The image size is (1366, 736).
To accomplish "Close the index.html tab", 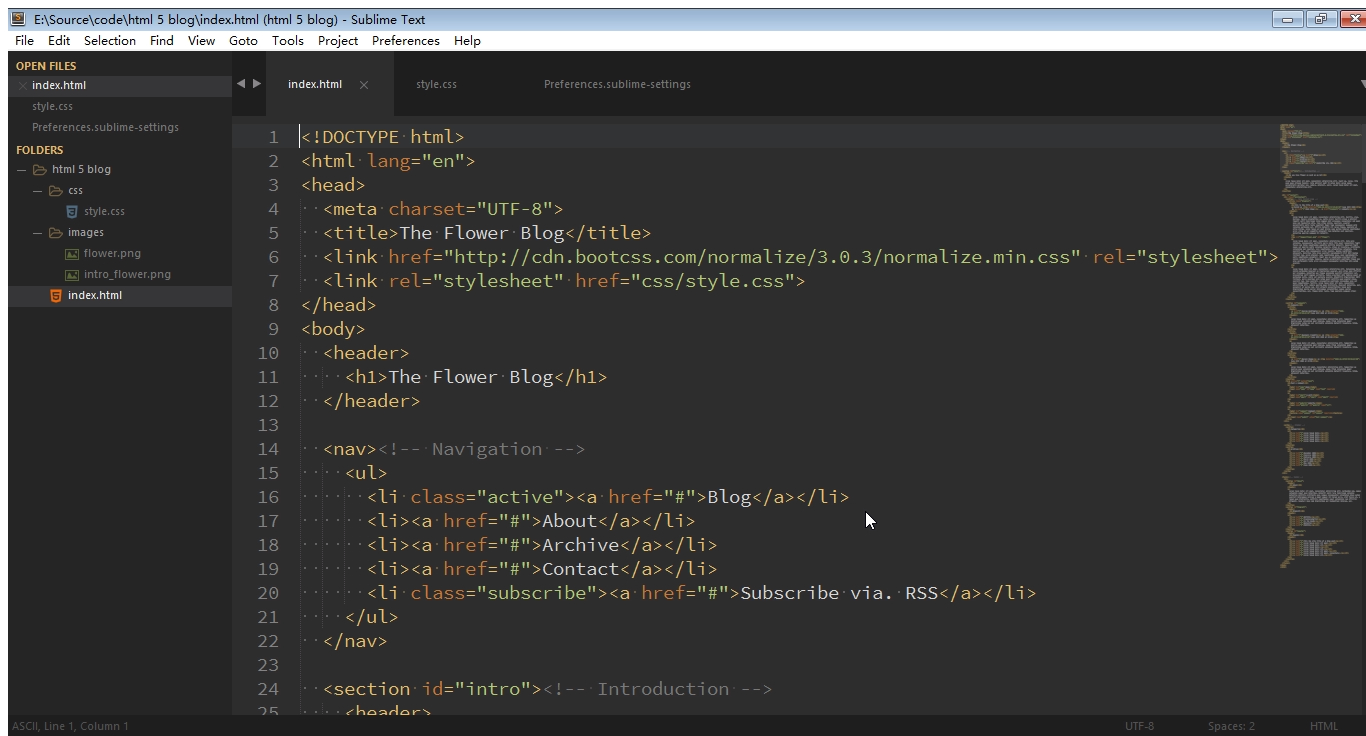I will [x=364, y=85].
